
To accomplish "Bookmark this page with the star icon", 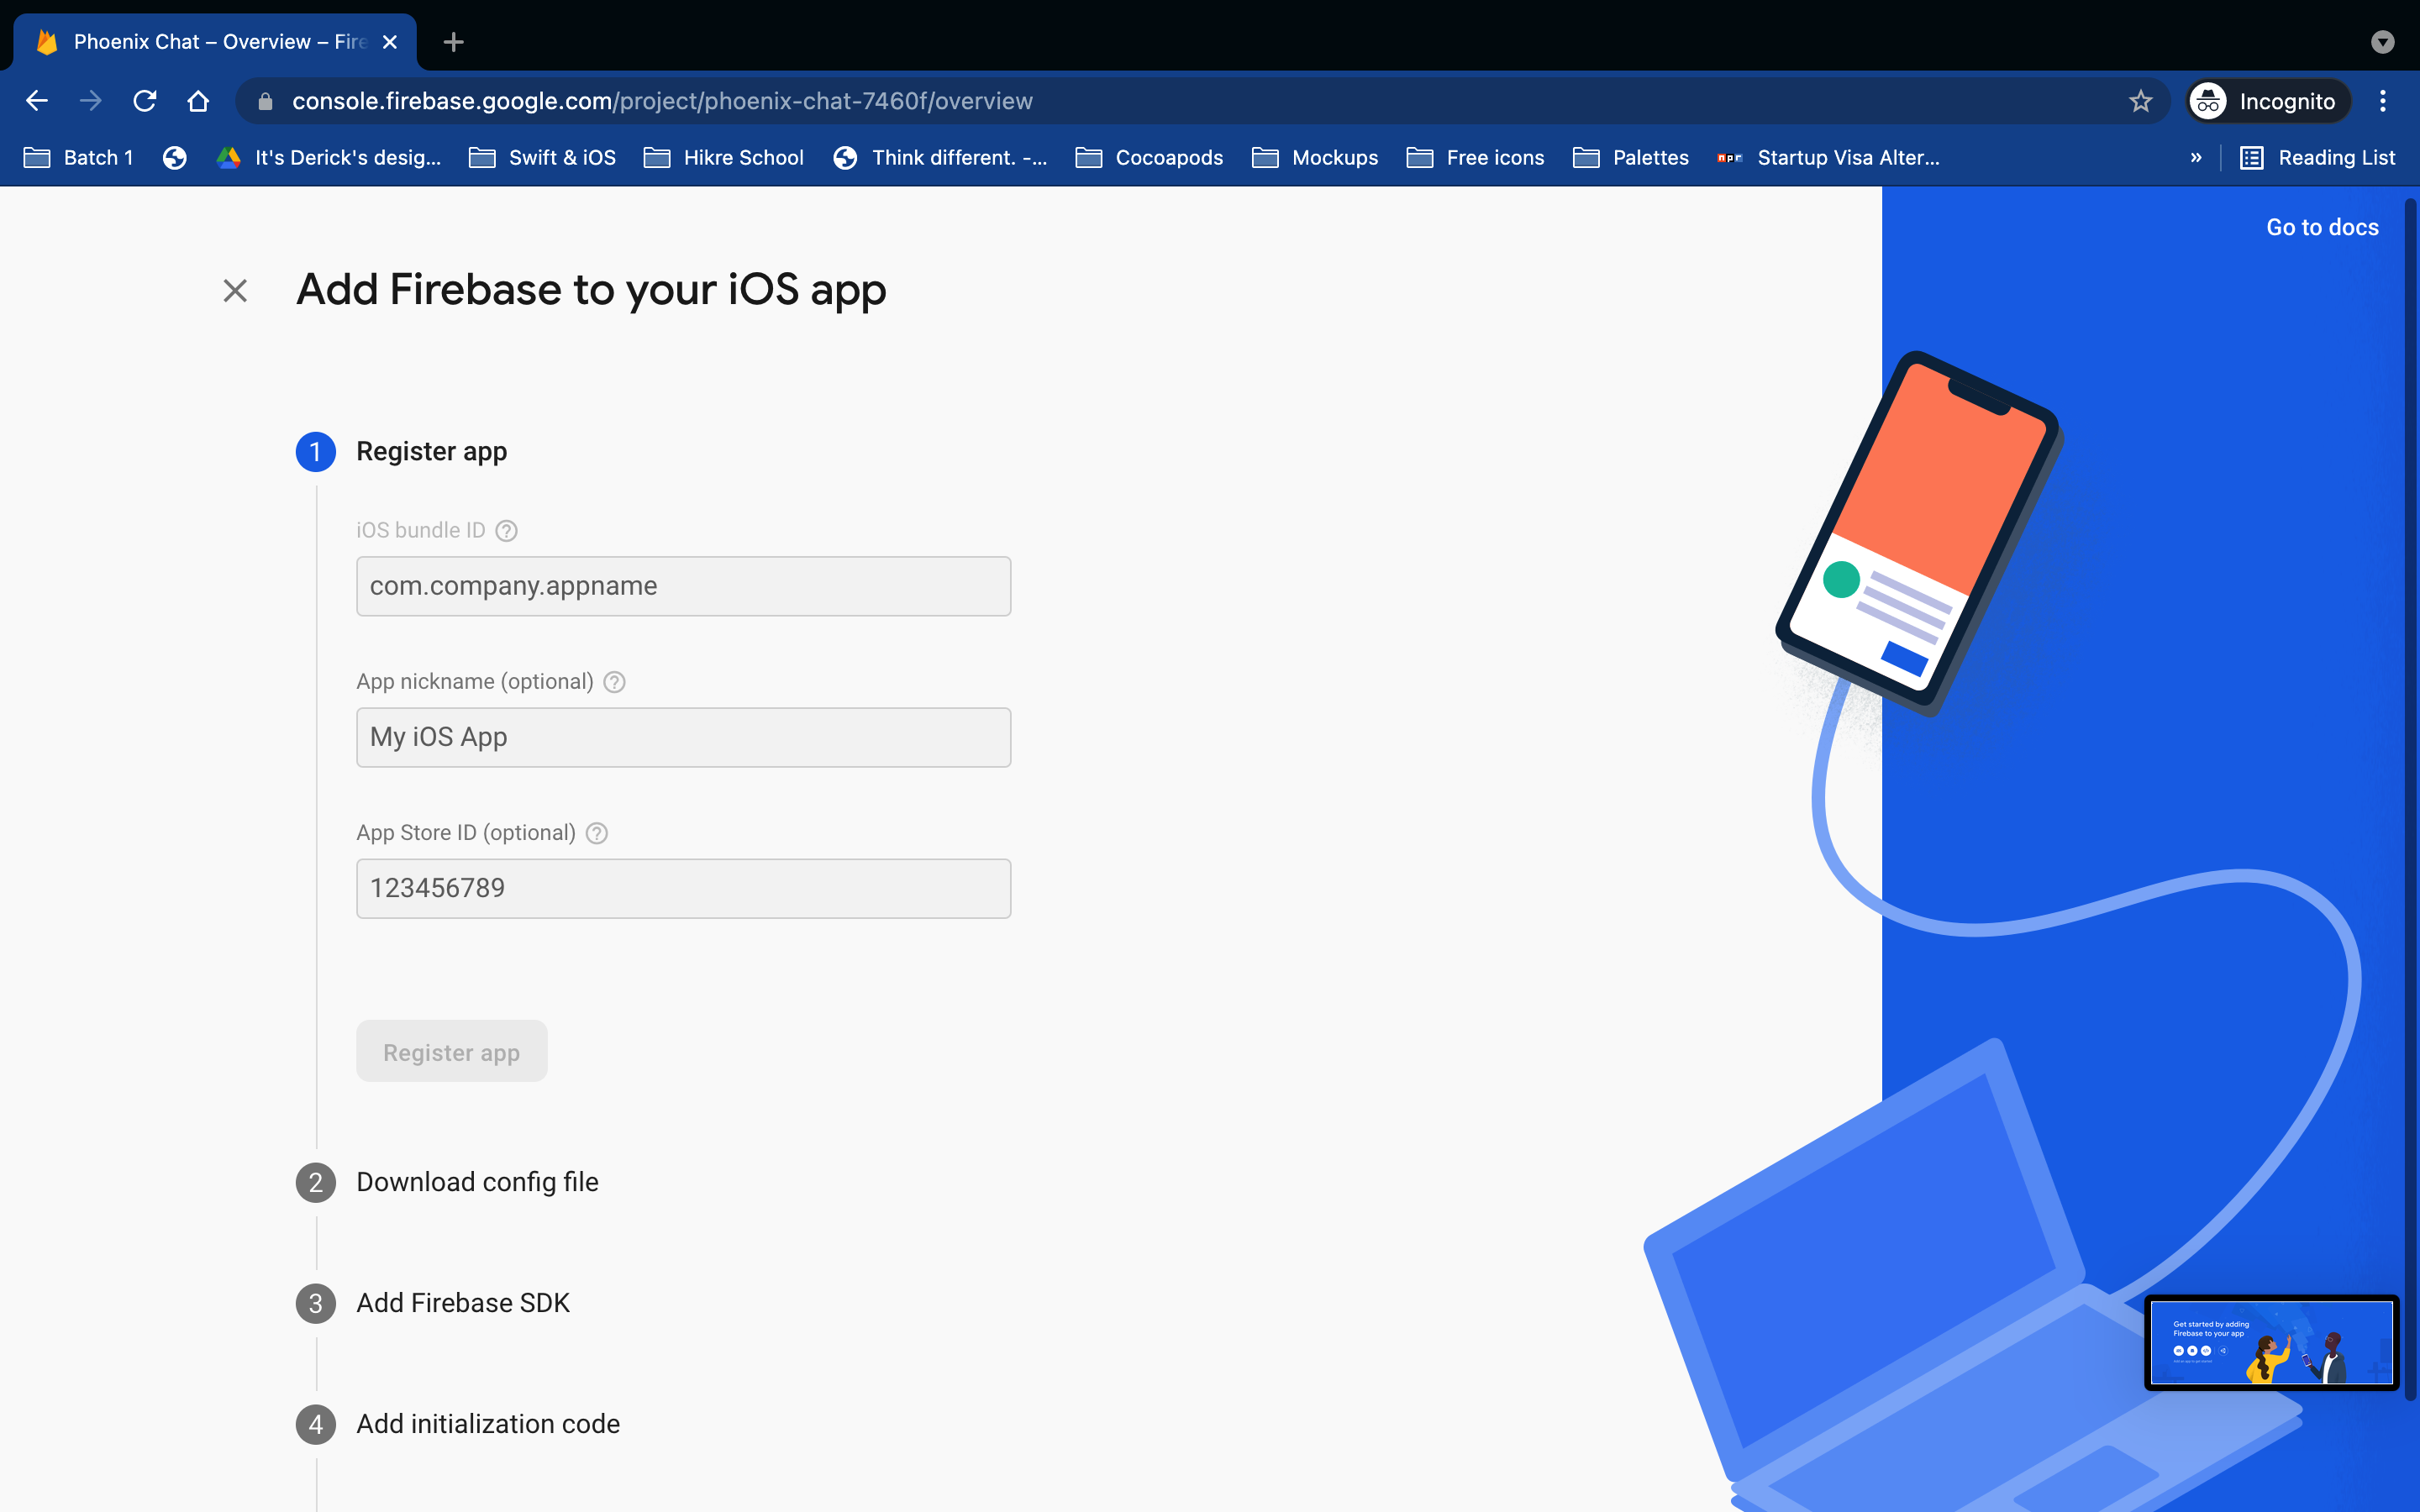I will click(2140, 101).
